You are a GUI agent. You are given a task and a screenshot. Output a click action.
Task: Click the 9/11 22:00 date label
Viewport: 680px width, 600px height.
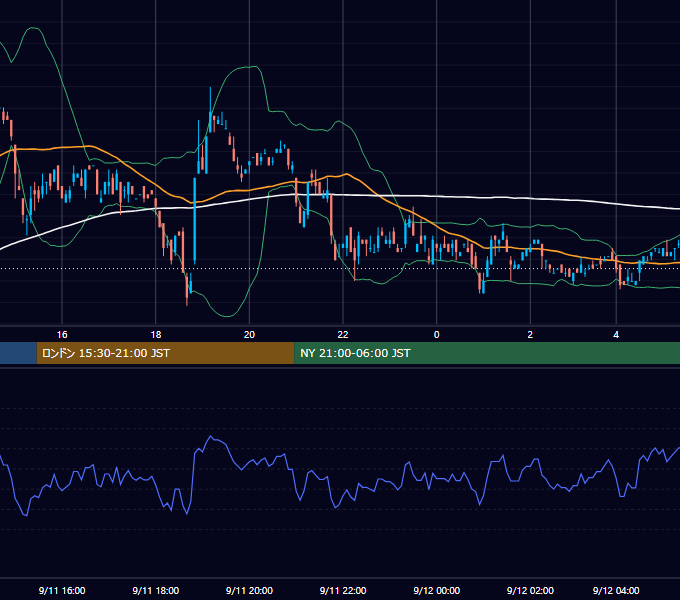343,590
